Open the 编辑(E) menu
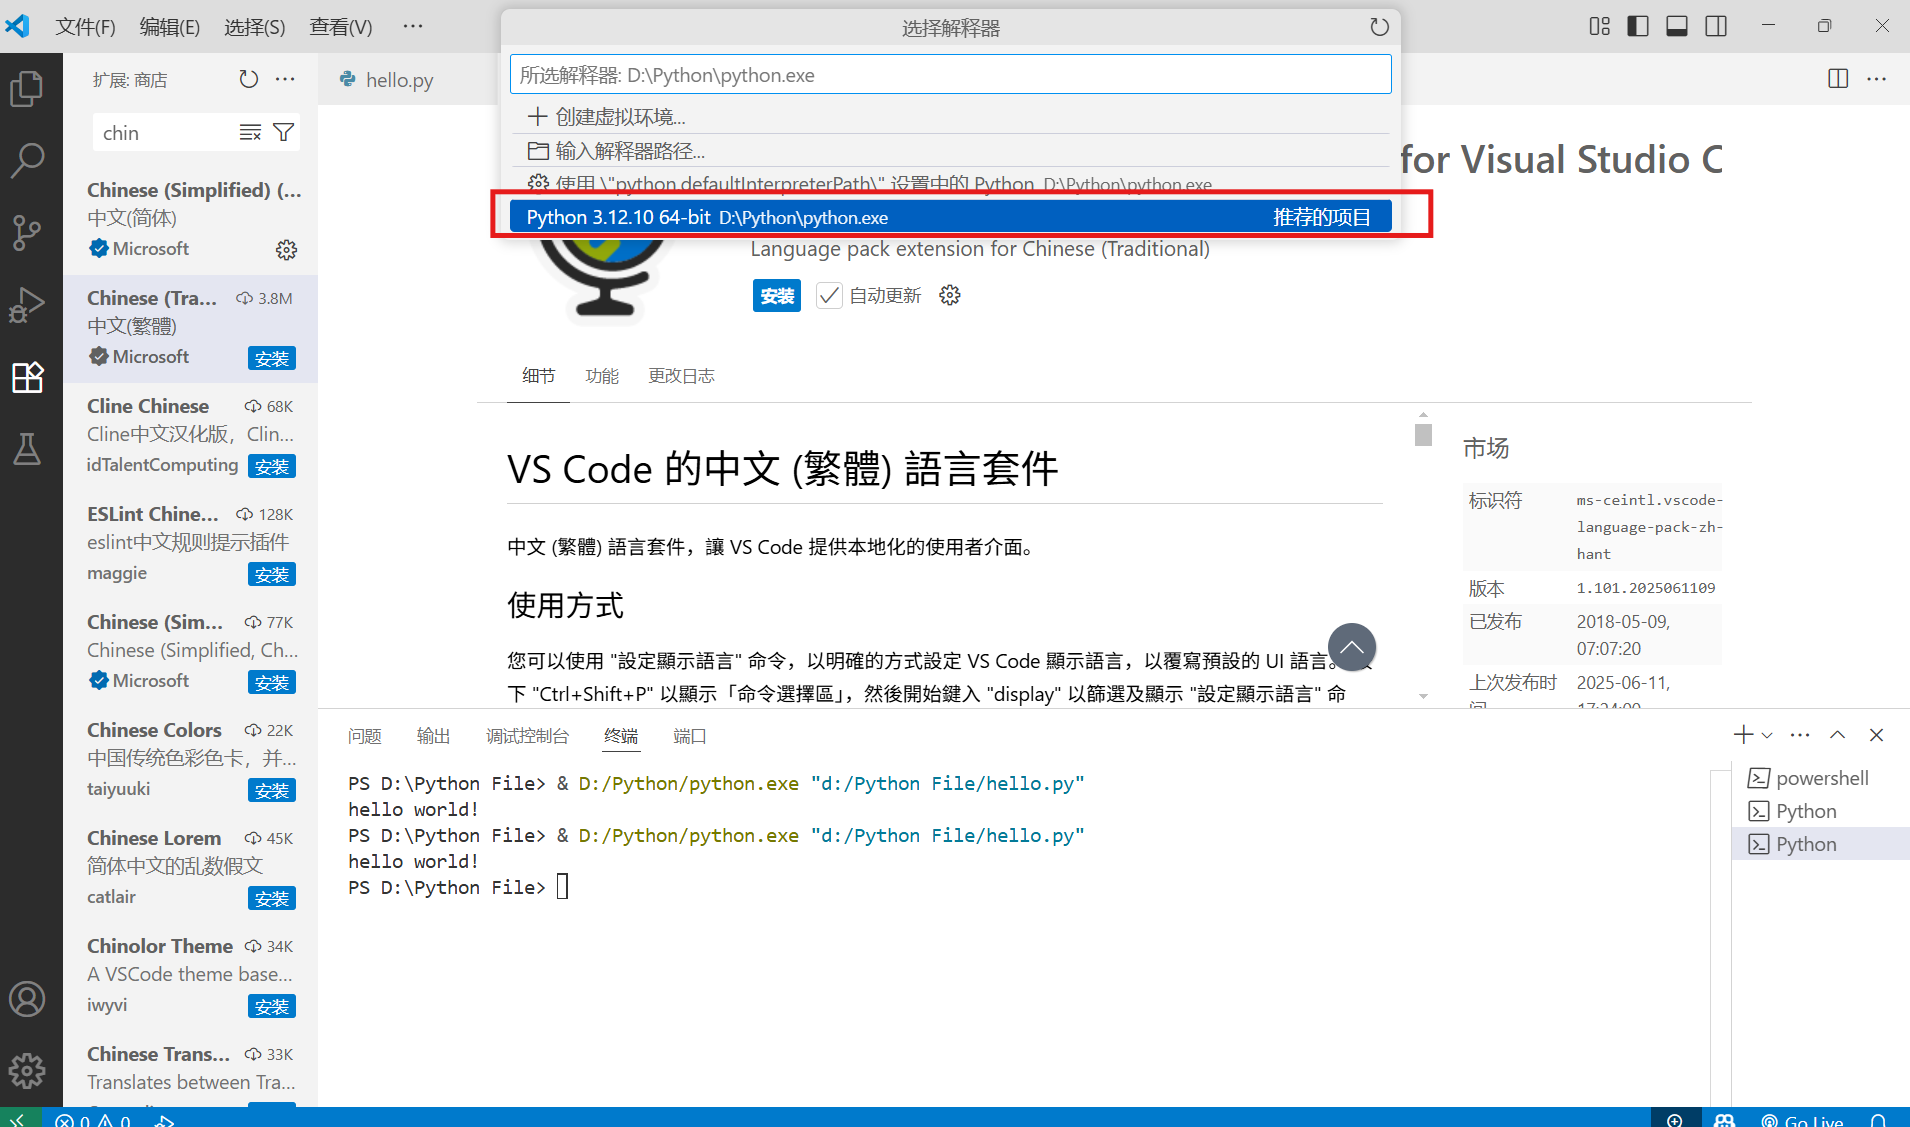The height and width of the screenshot is (1127, 1910). 170,27
